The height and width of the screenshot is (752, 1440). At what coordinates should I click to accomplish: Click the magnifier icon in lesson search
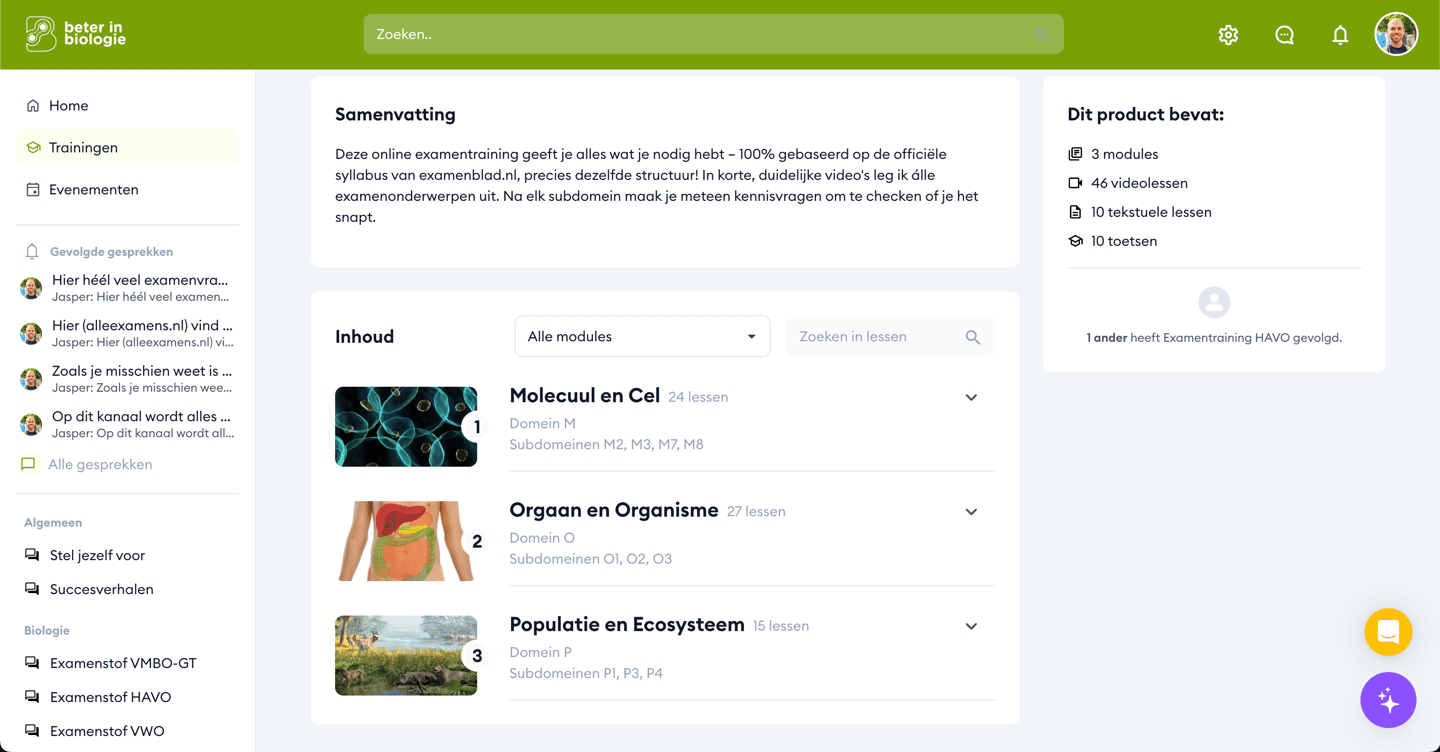pyautogui.click(x=972, y=337)
